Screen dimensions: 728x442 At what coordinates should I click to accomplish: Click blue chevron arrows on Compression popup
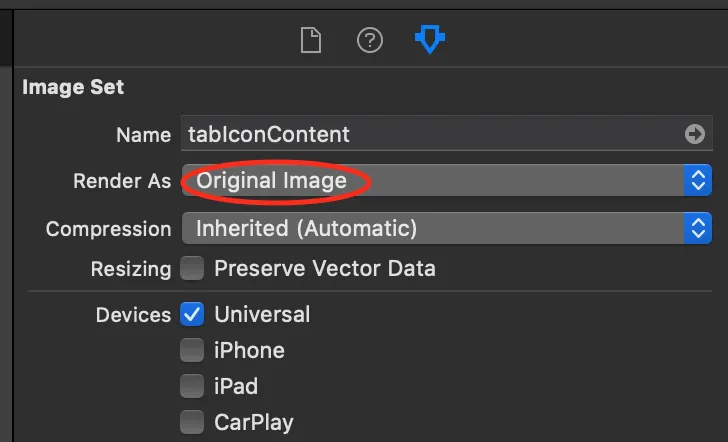coord(697,228)
